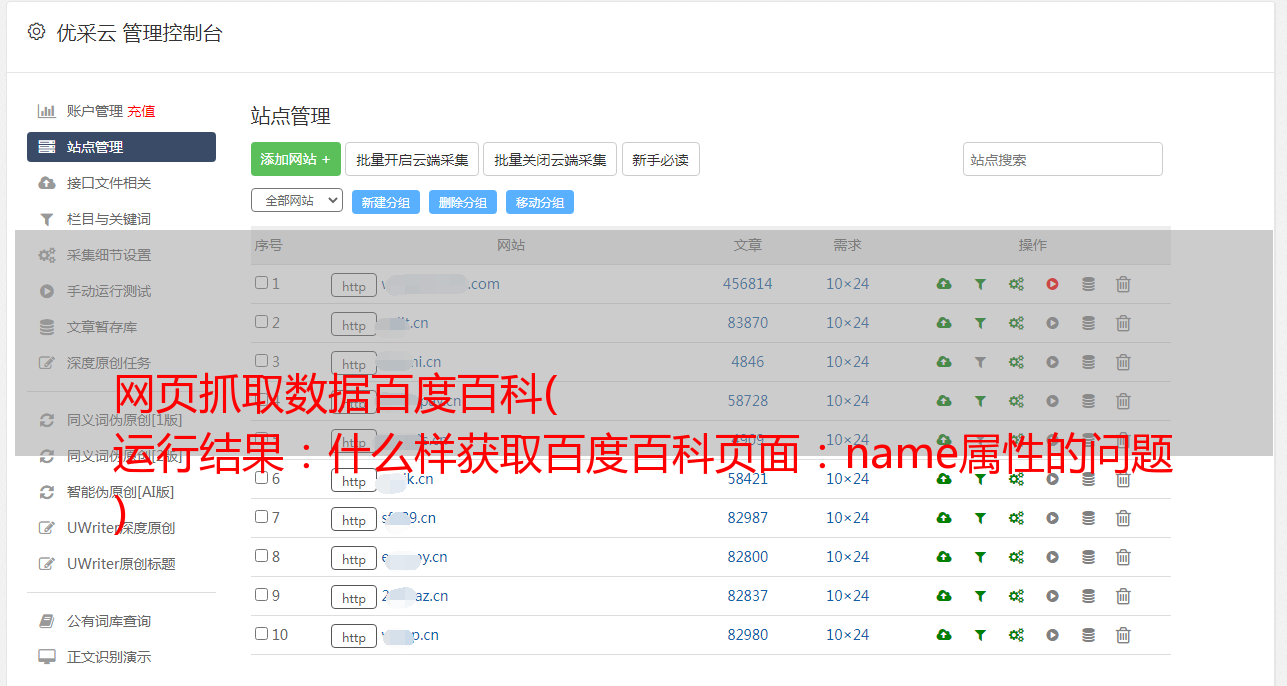Click the red 充值 link
1287x686 pixels.
141,111
